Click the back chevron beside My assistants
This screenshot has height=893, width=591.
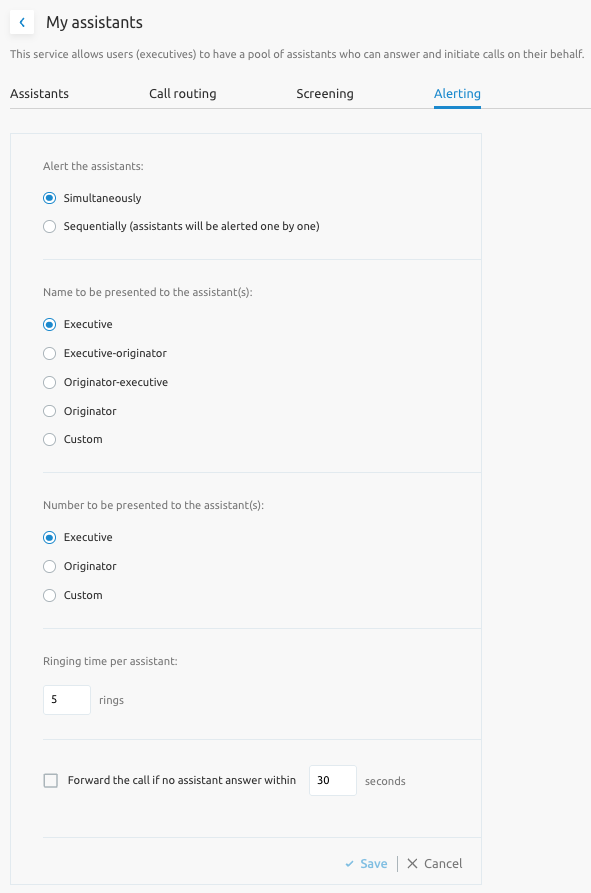pyautogui.click(x=22, y=22)
